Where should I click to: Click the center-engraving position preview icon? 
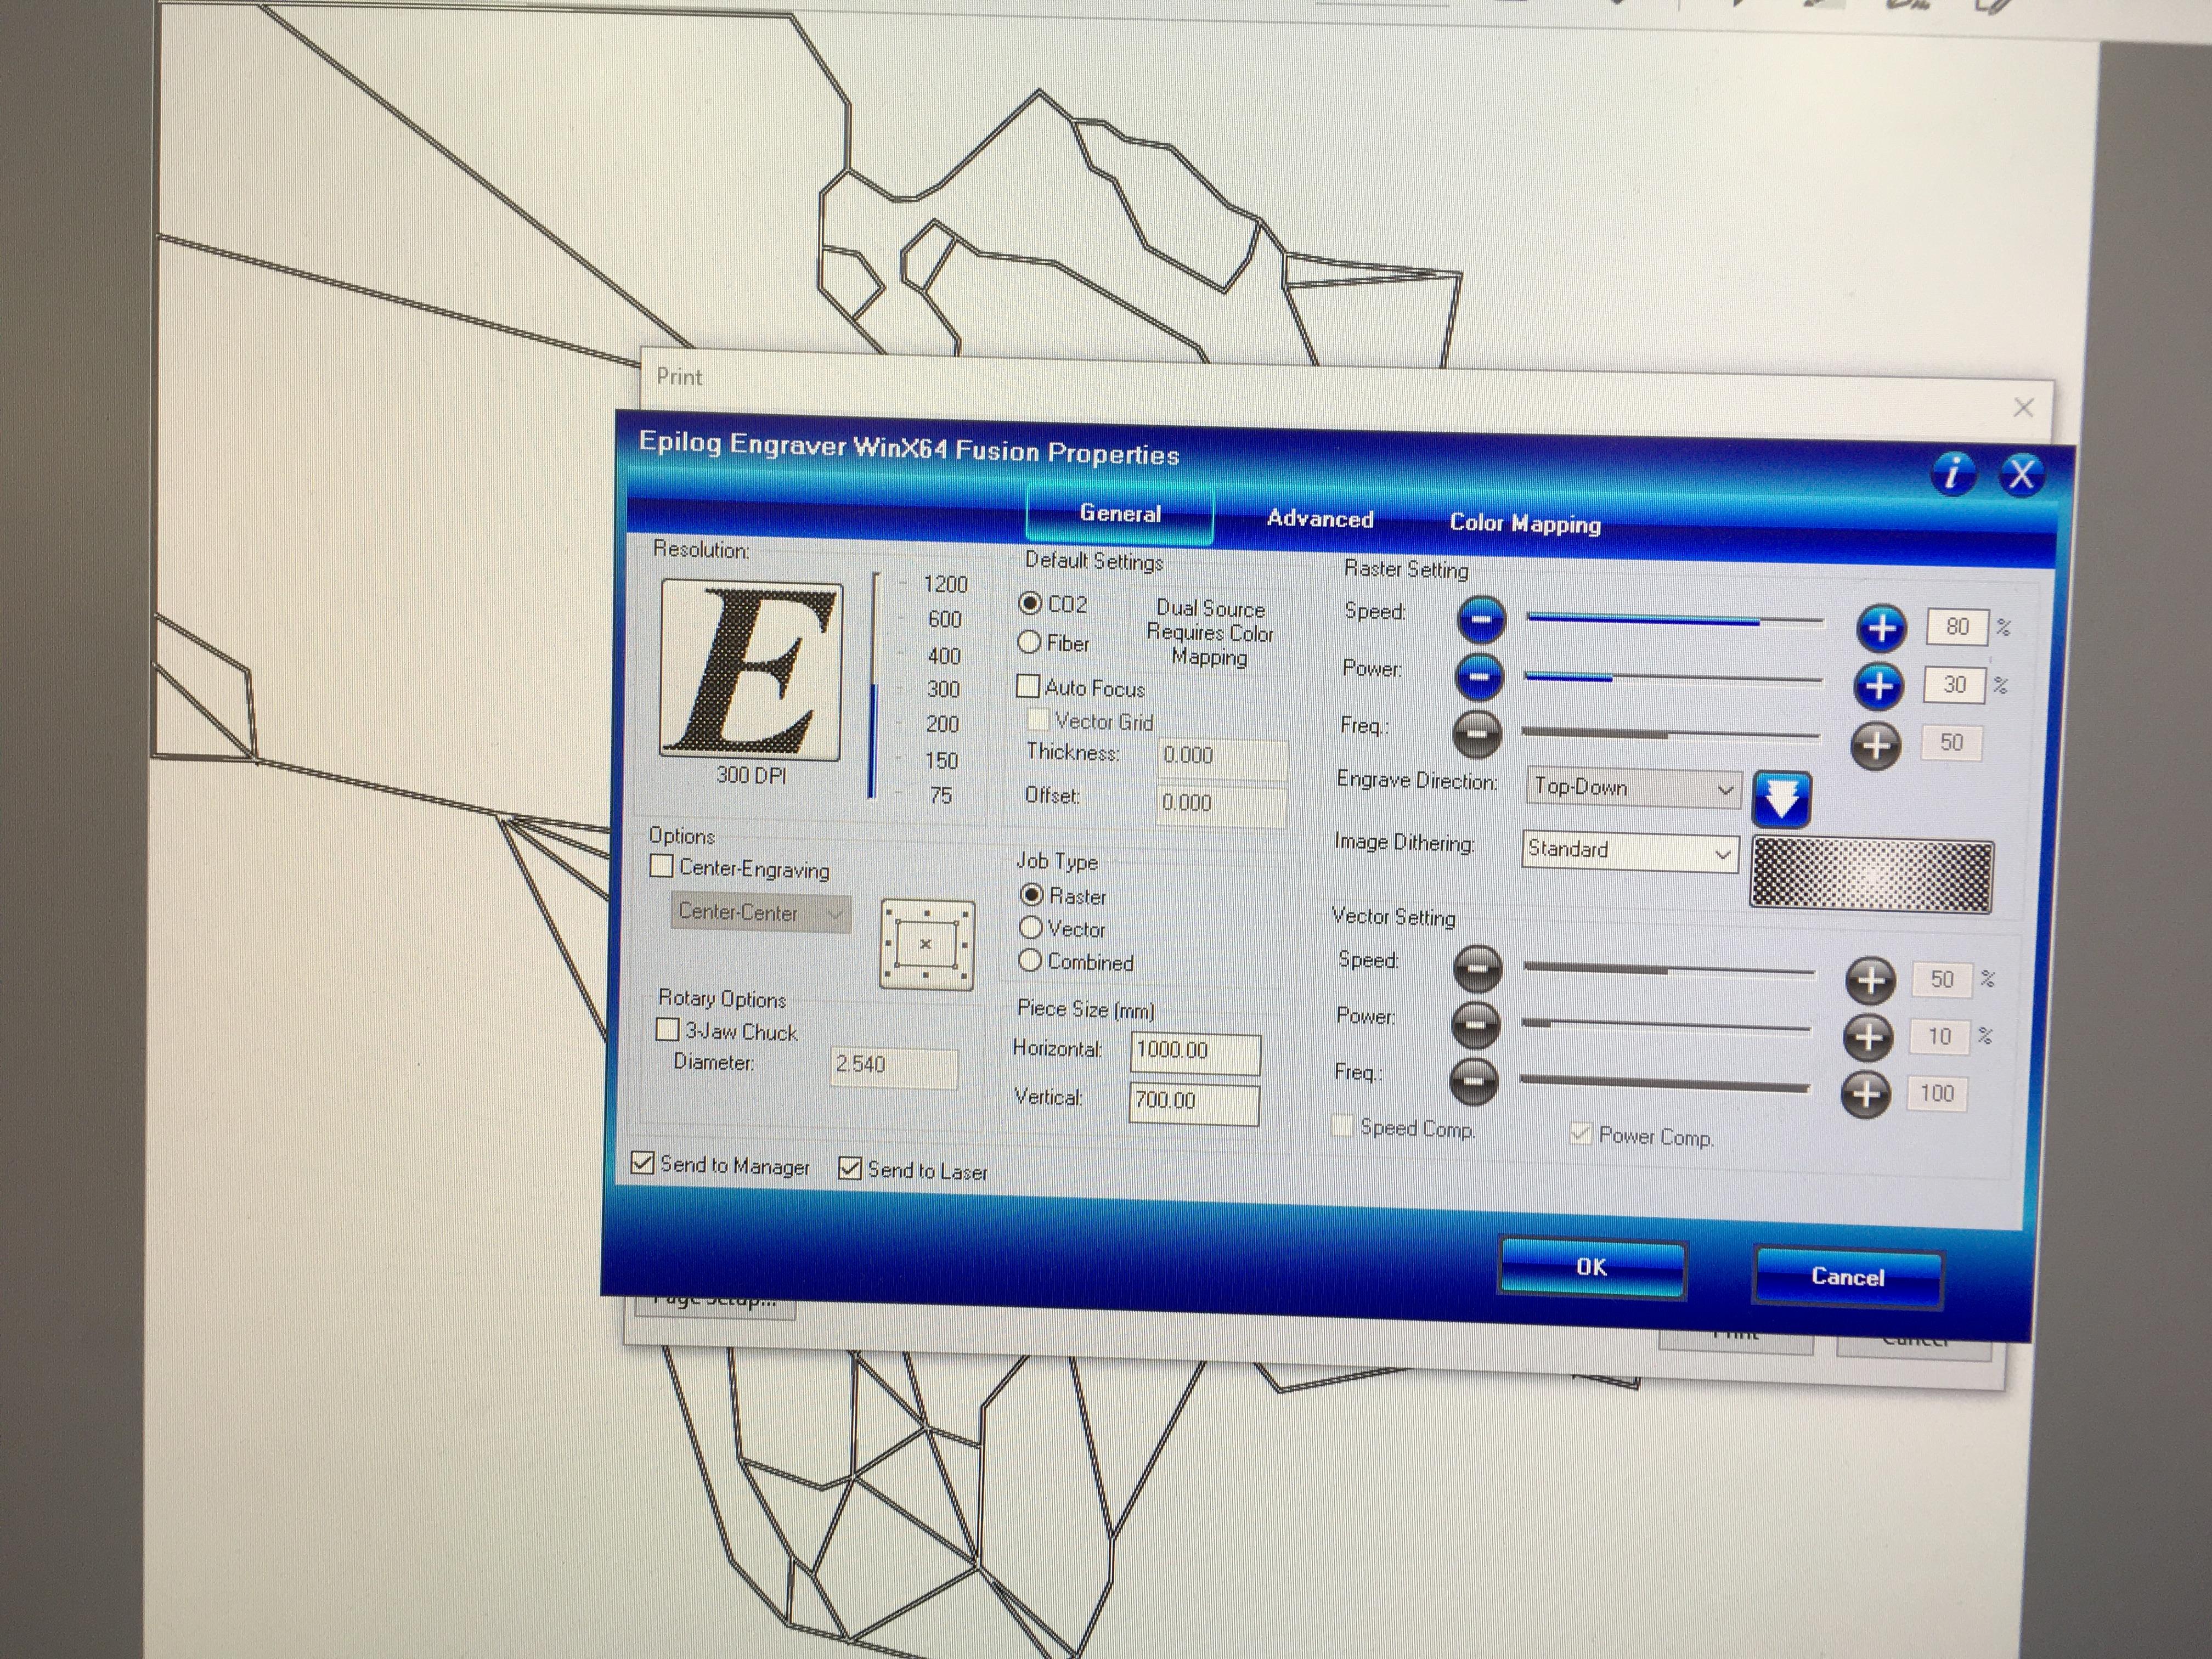pos(927,945)
